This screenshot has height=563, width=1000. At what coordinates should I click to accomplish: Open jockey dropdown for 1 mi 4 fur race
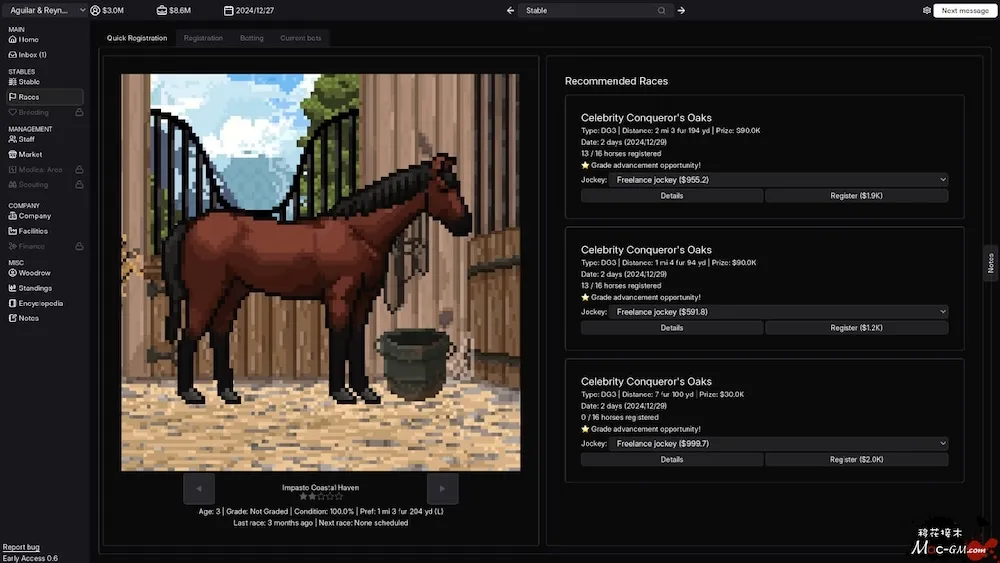pyautogui.click(x=778, y=312)
